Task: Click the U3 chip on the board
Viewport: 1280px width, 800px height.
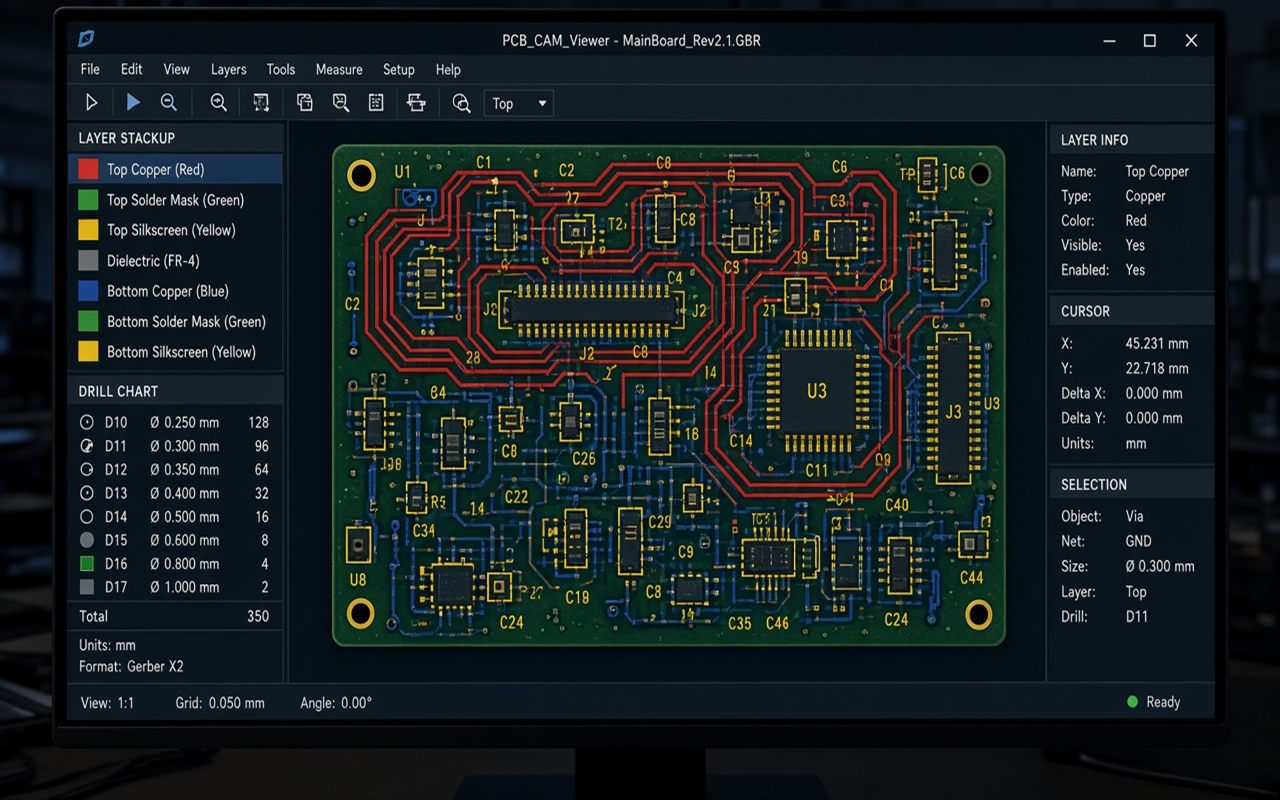Action: point(817,391)
